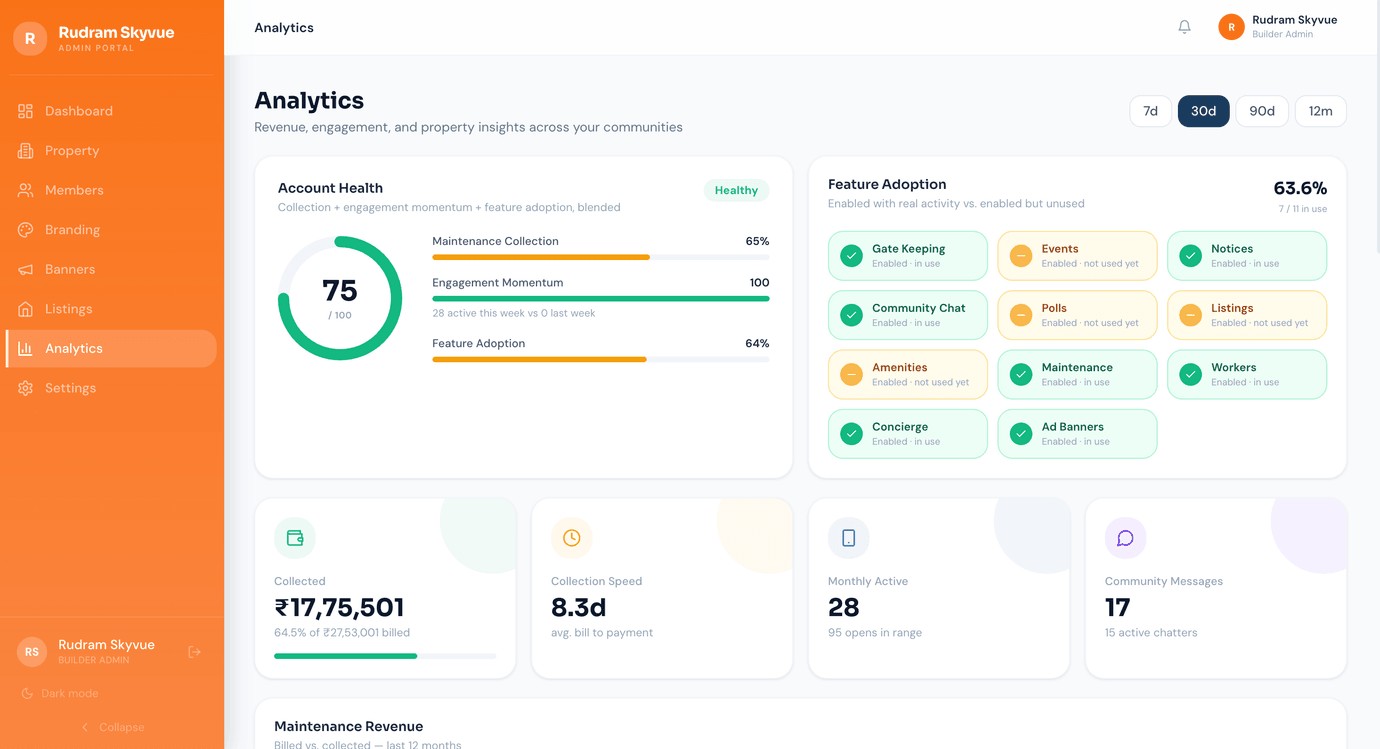Open notifications bell icon

tap(1184, 27)
